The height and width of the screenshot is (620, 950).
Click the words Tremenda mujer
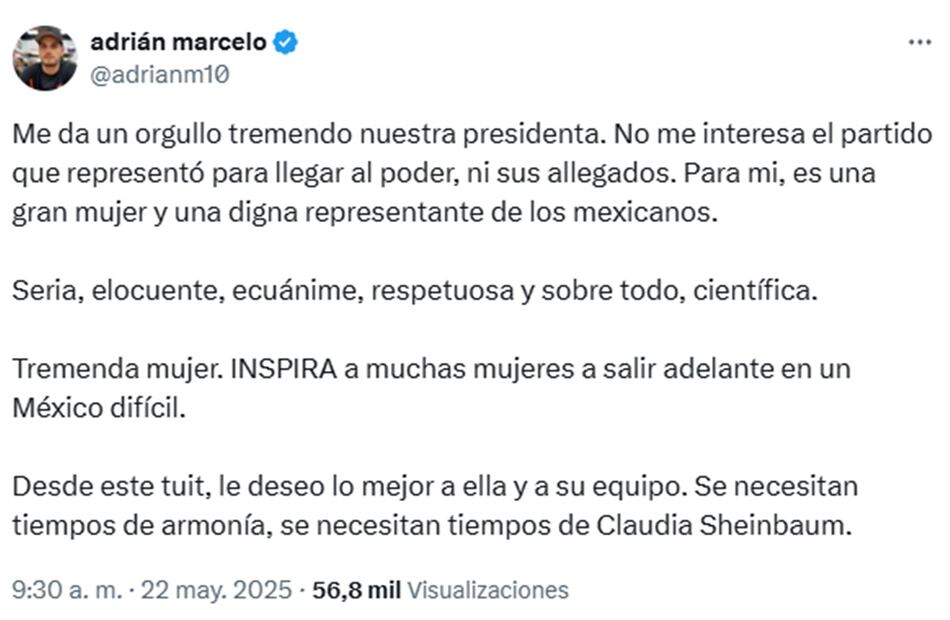click(x=117, y=368)
